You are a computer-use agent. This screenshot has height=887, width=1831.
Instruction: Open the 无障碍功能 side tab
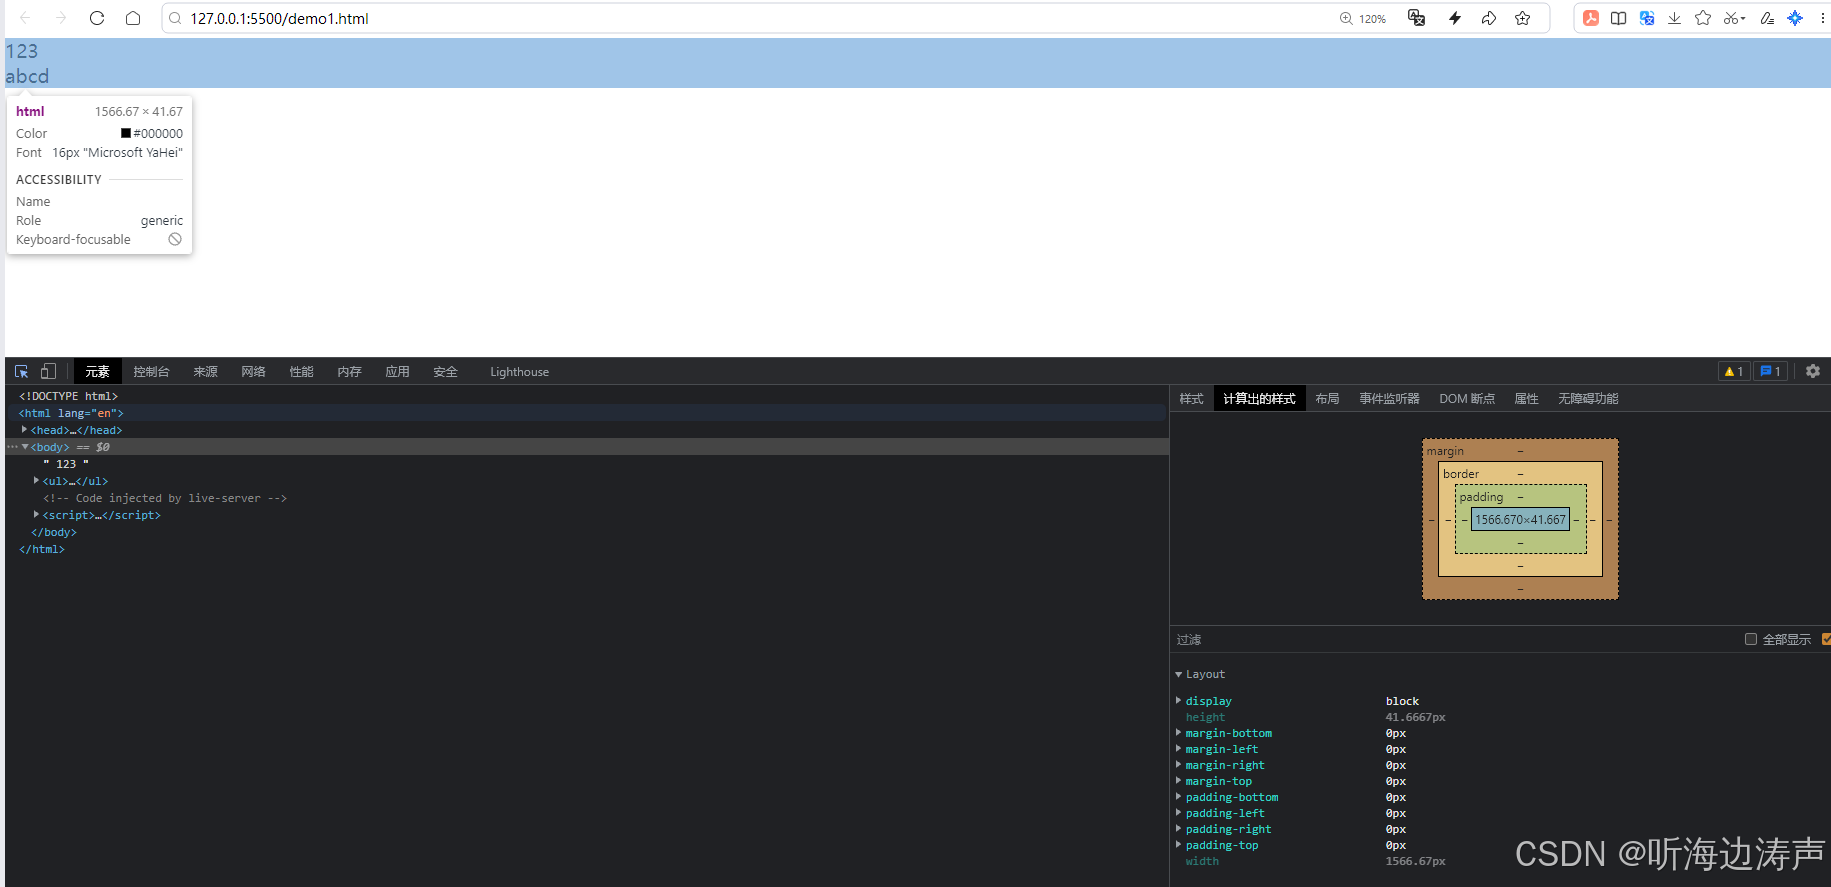[x=1588, y=399]
